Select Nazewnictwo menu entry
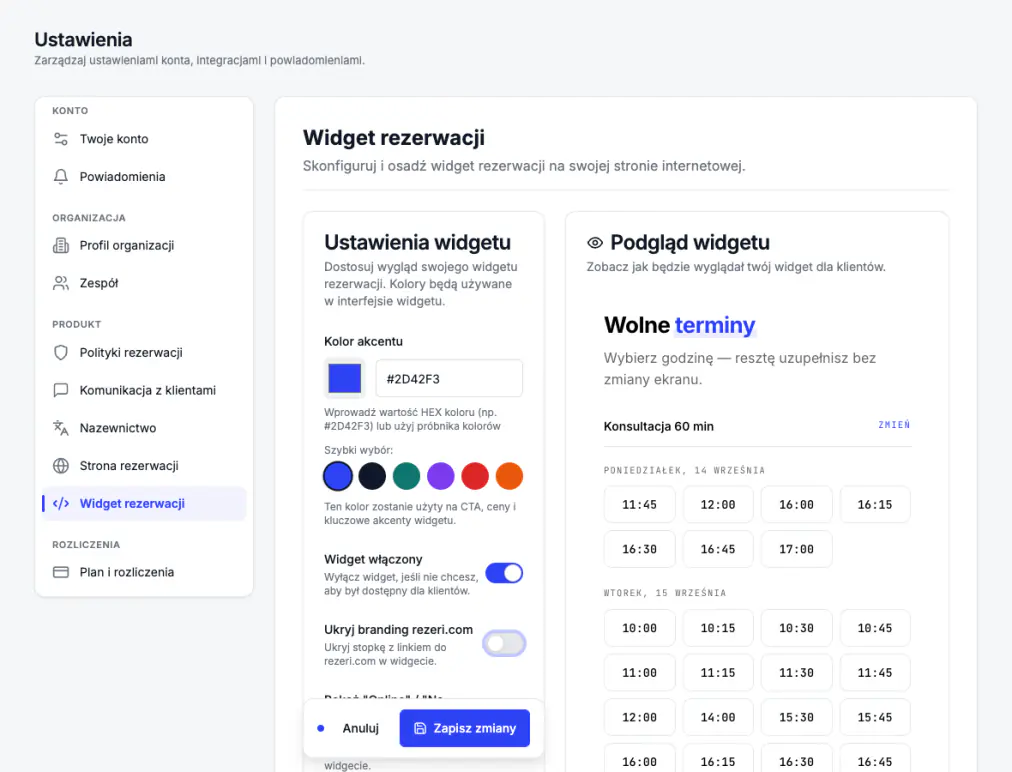1012x772 pixels. (144, 428)
